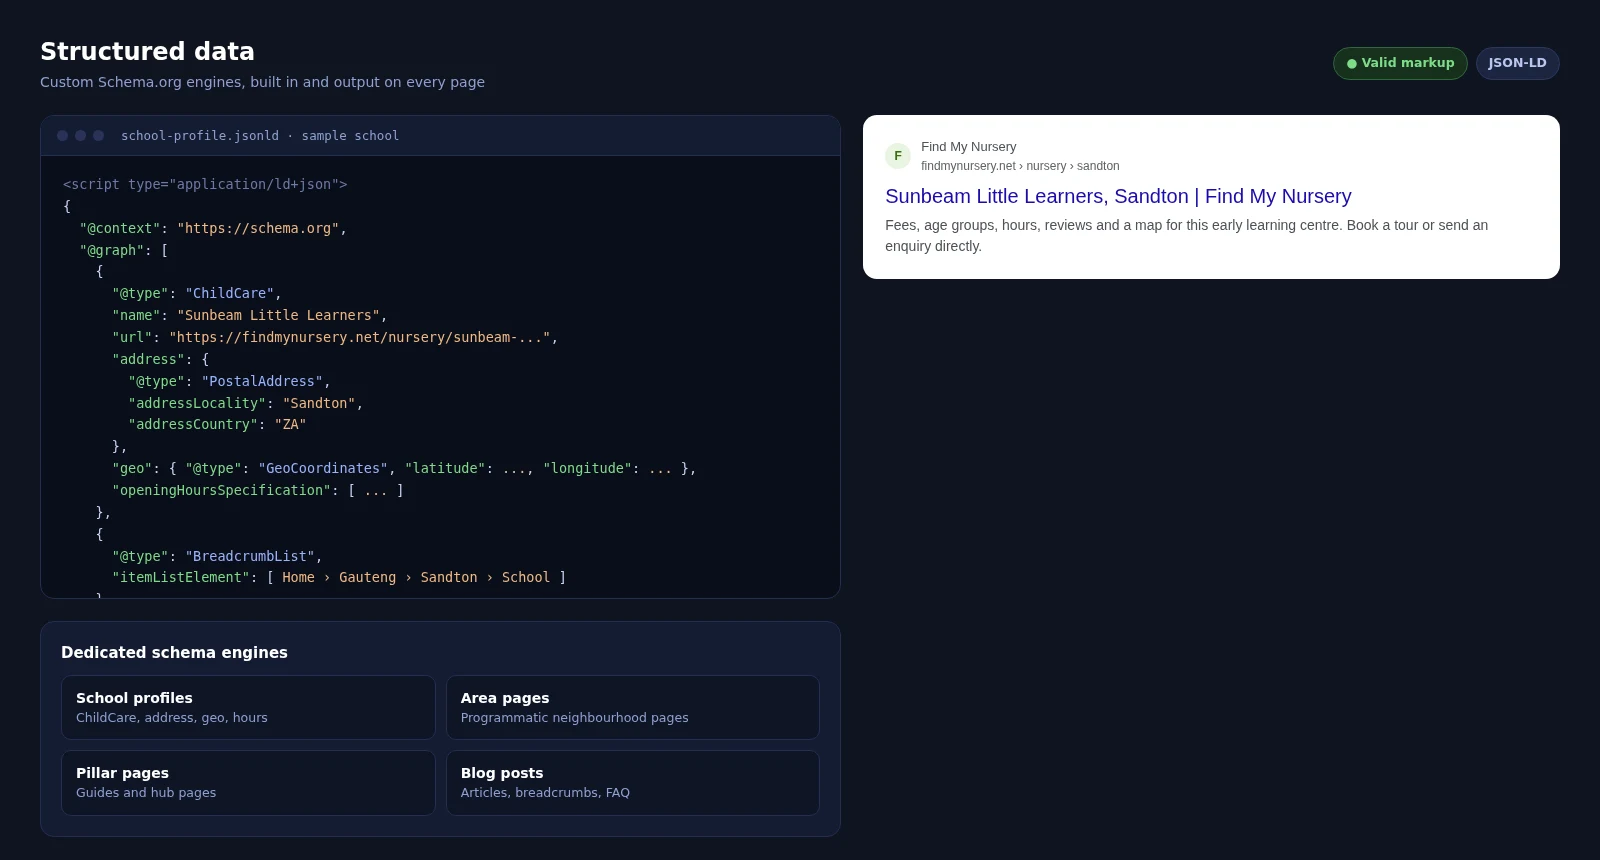Click the "@graph" key in code
Viewport: 1600px width, 860px height.
click(x=112, y=251)
